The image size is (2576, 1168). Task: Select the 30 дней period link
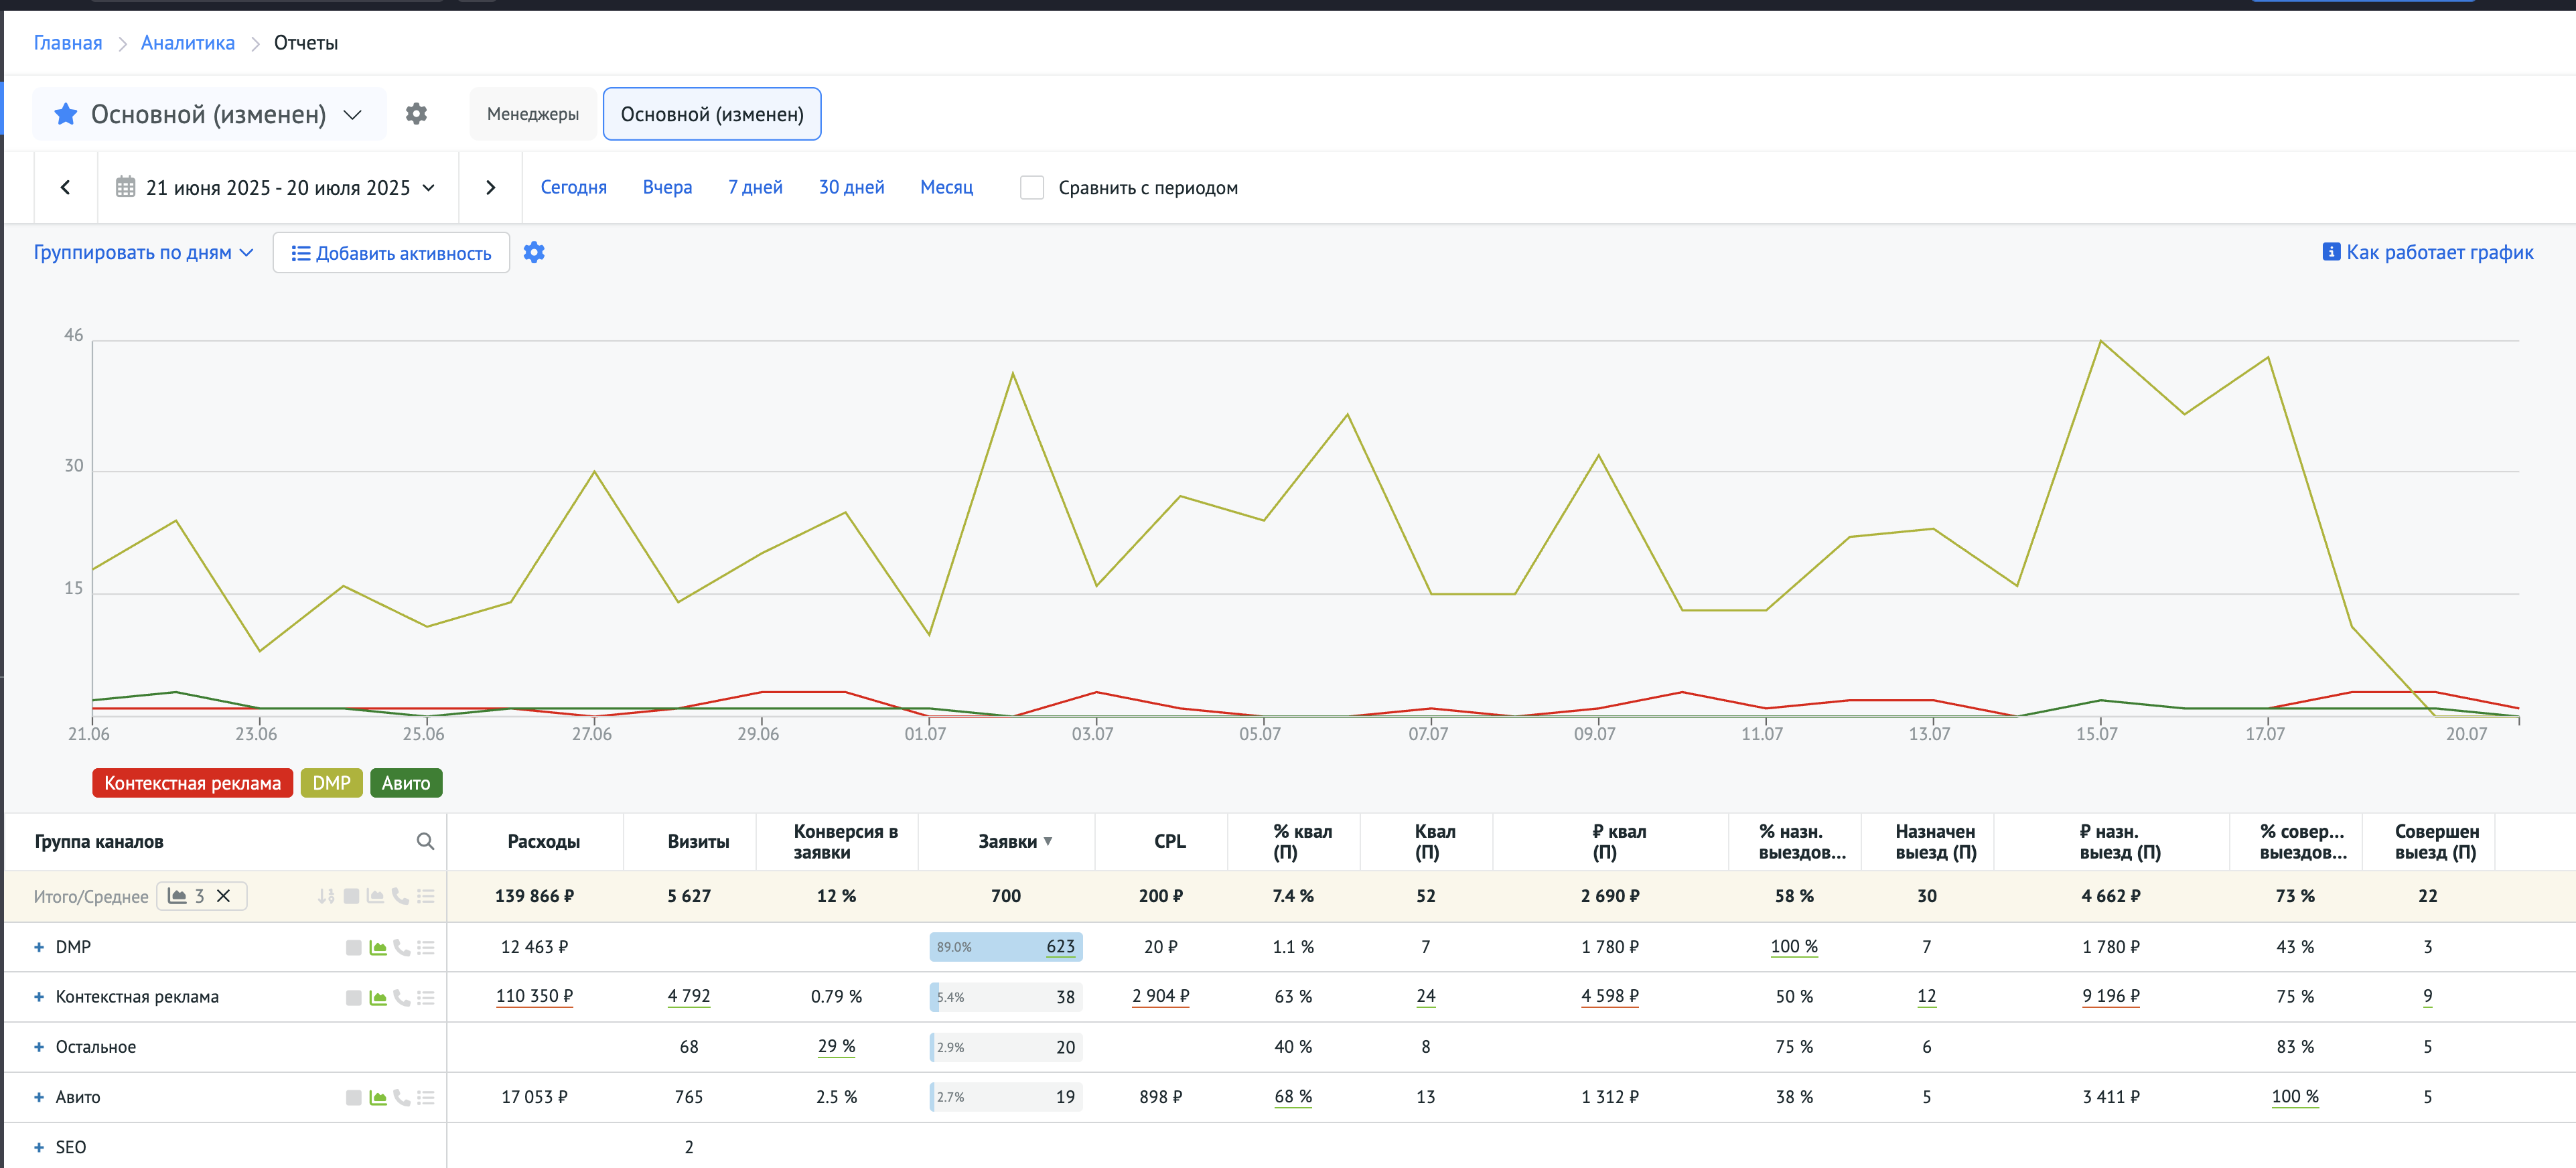point(851,188)
